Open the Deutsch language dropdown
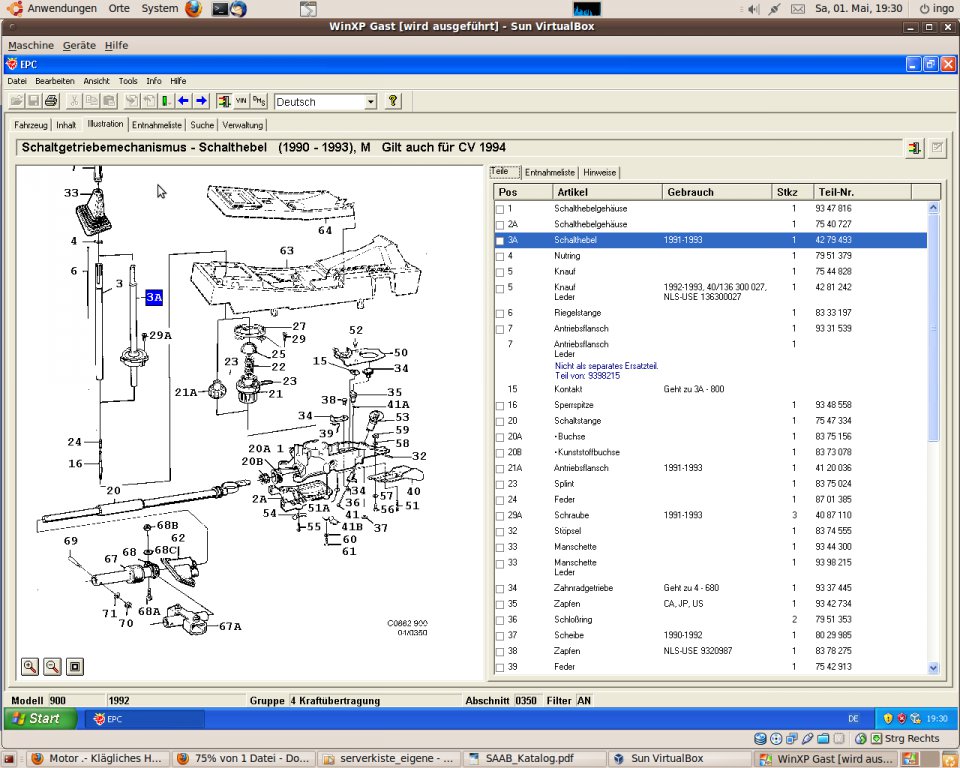This screenshot has width=960, height=768. pos(370,102)
